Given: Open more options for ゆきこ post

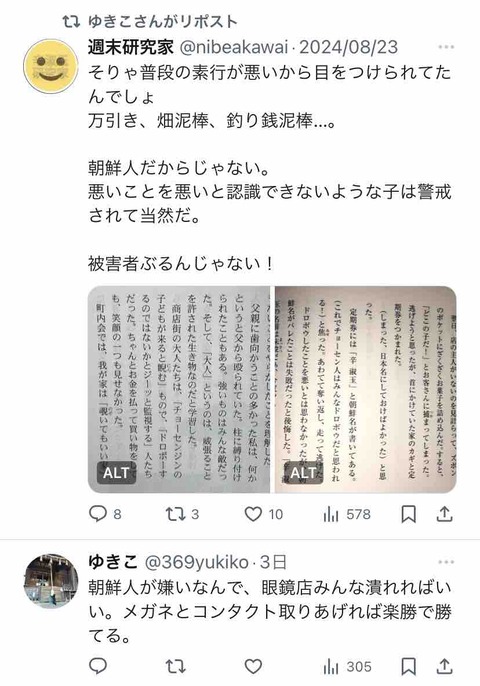Looking at the screenshot, I should pyautogui.click(x=446, y=562).
